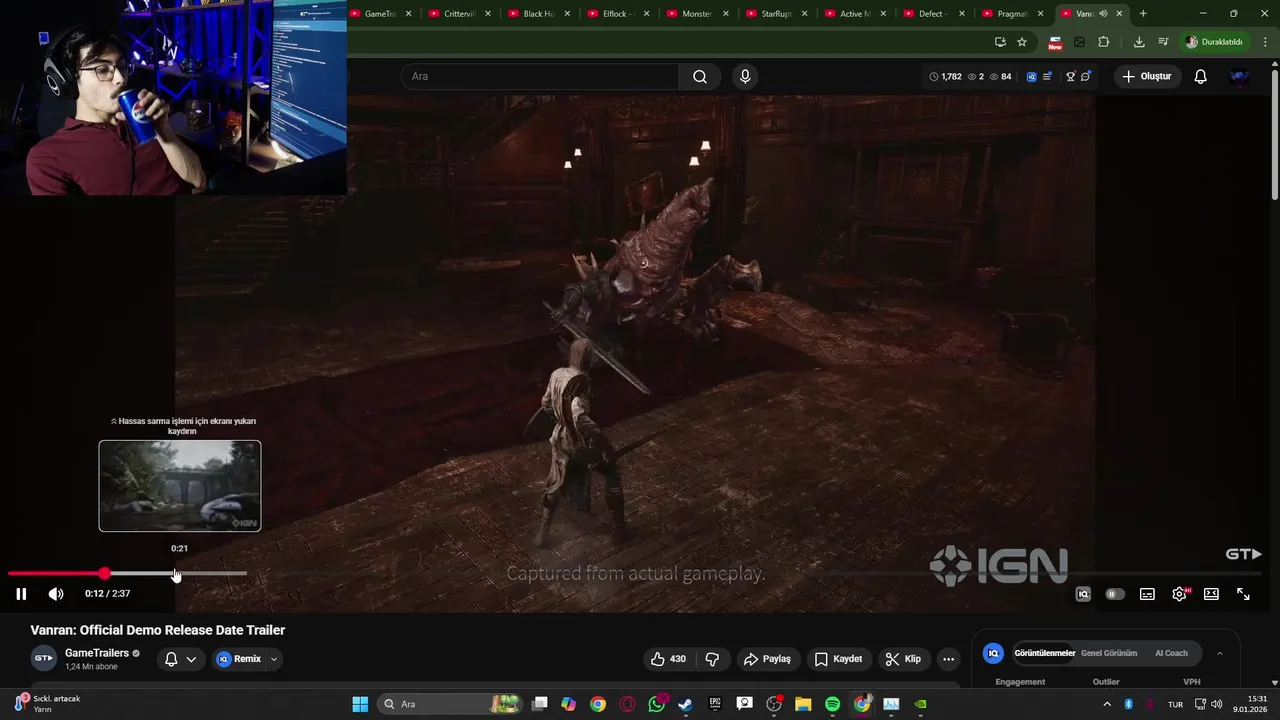Click the vidIQ panel round logo

[993, 653]
